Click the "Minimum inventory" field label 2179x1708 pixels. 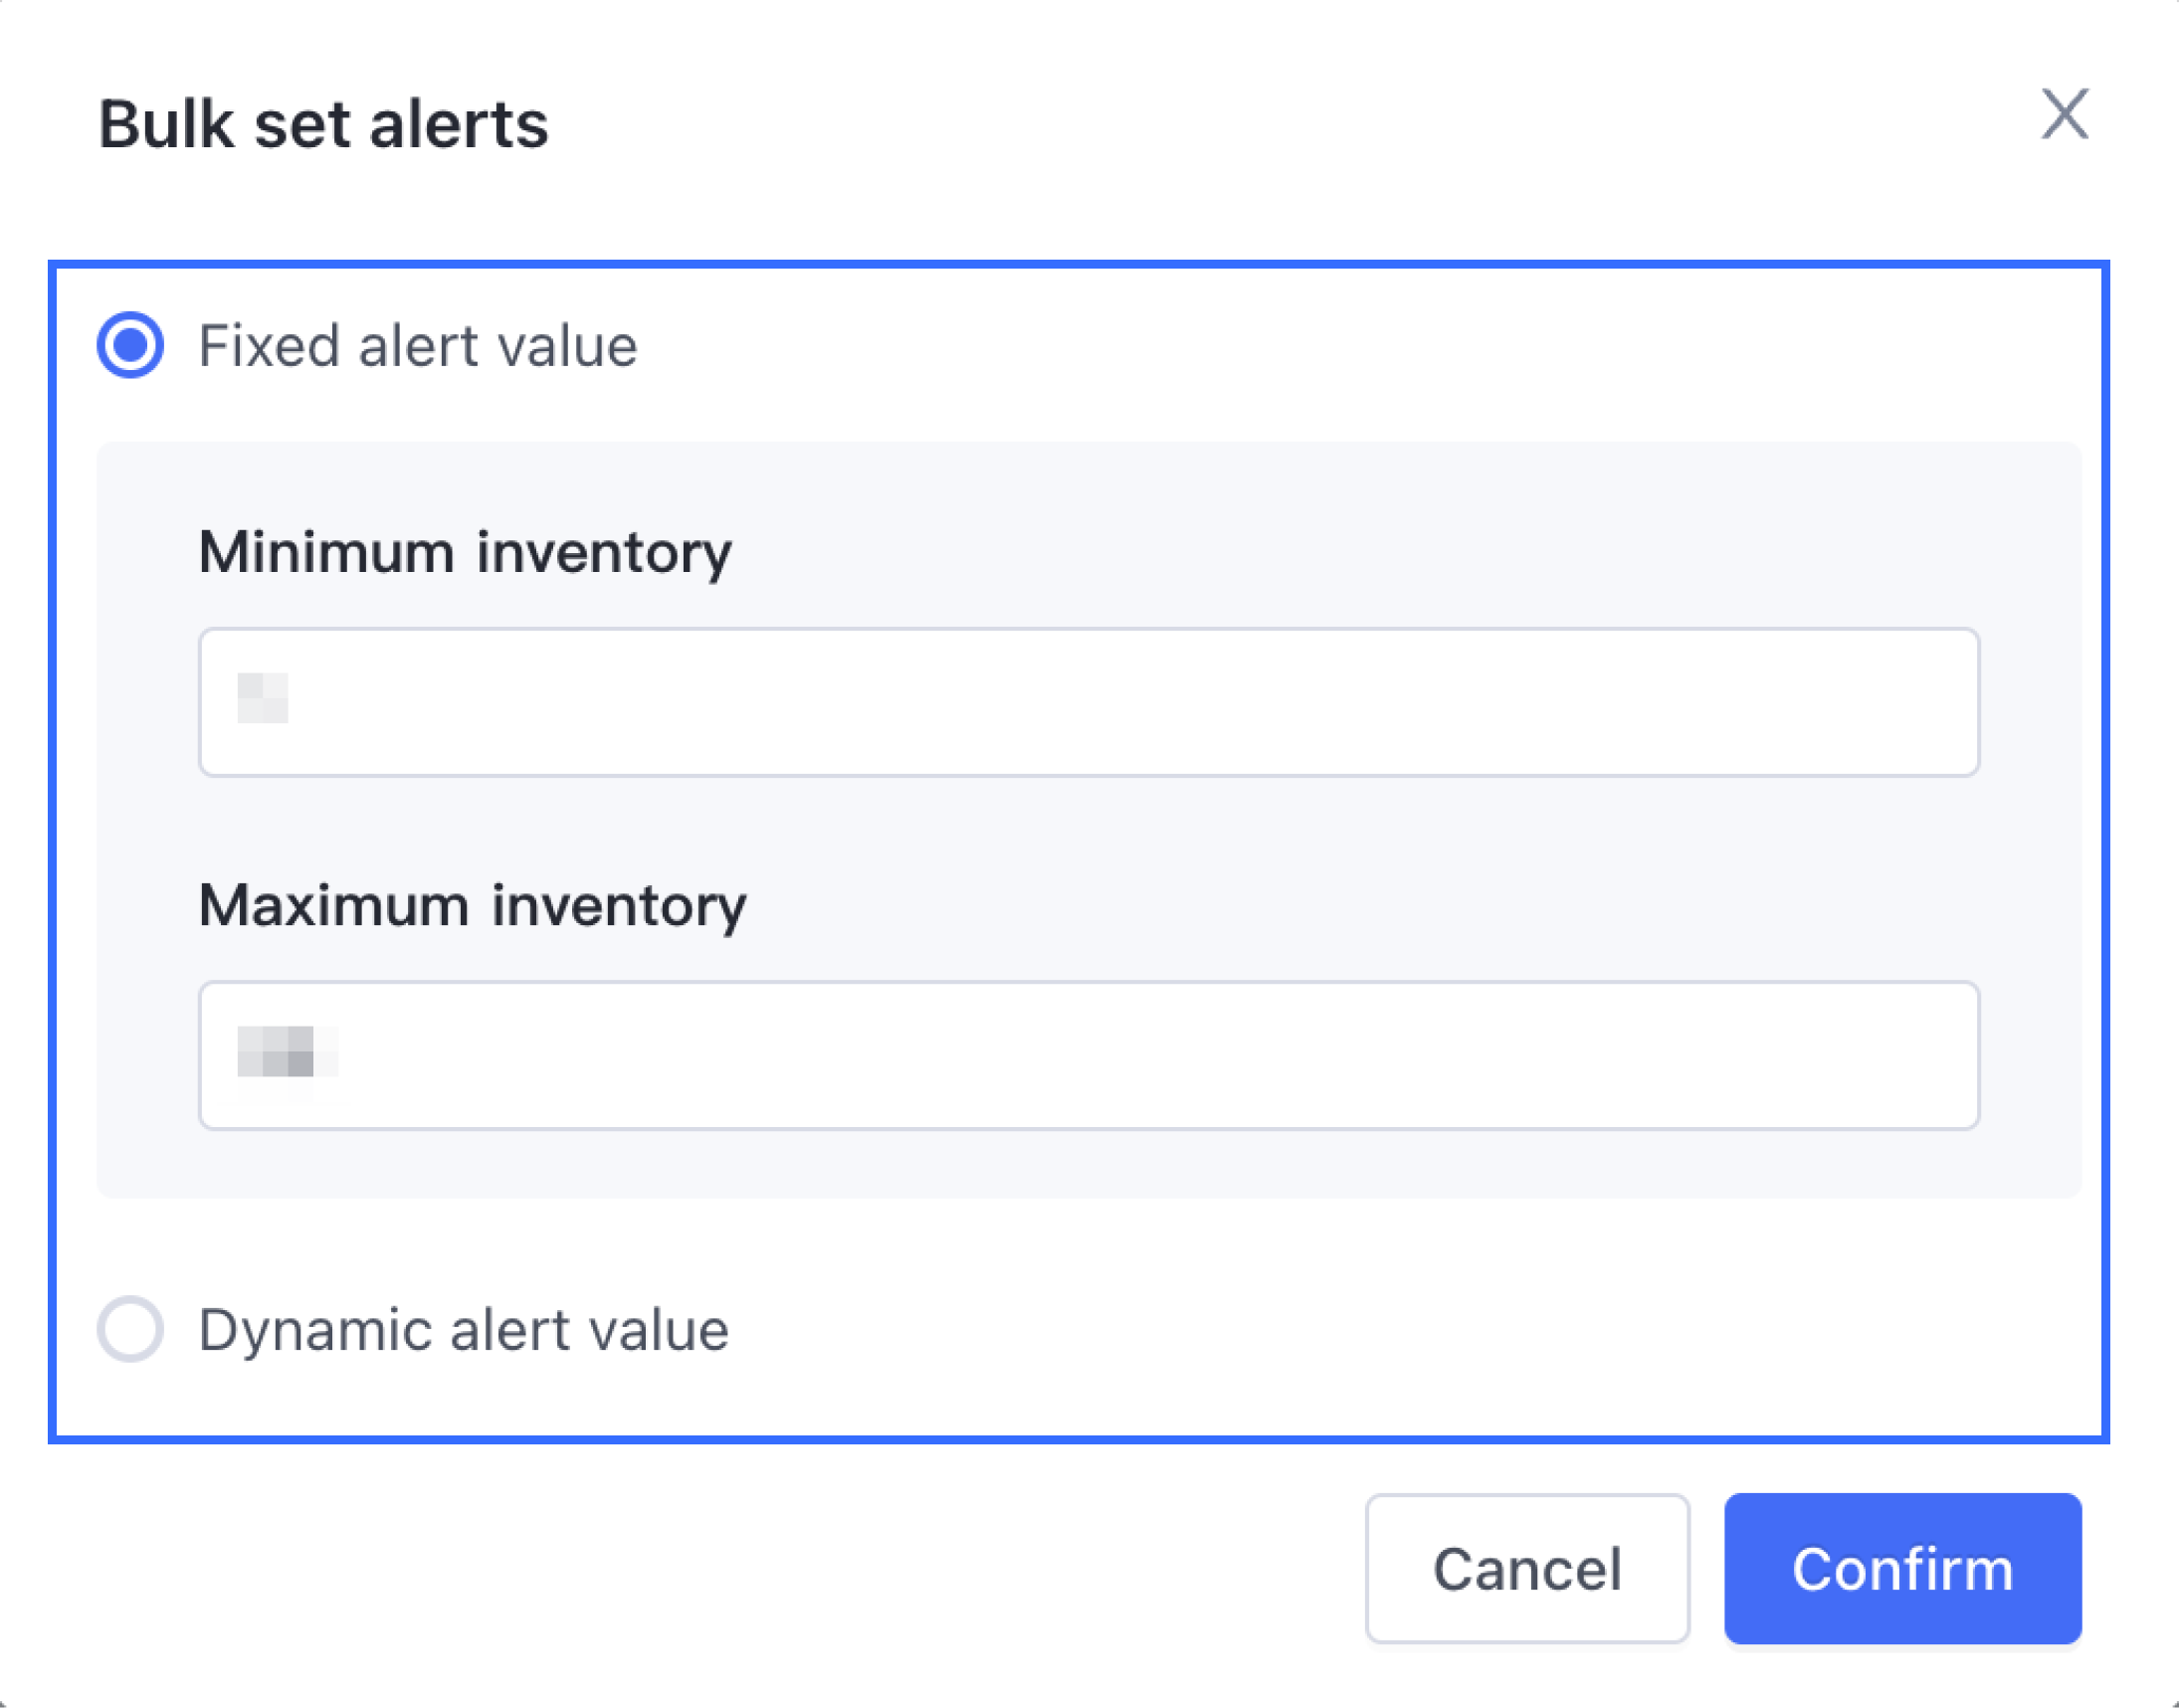coord(465,552)
